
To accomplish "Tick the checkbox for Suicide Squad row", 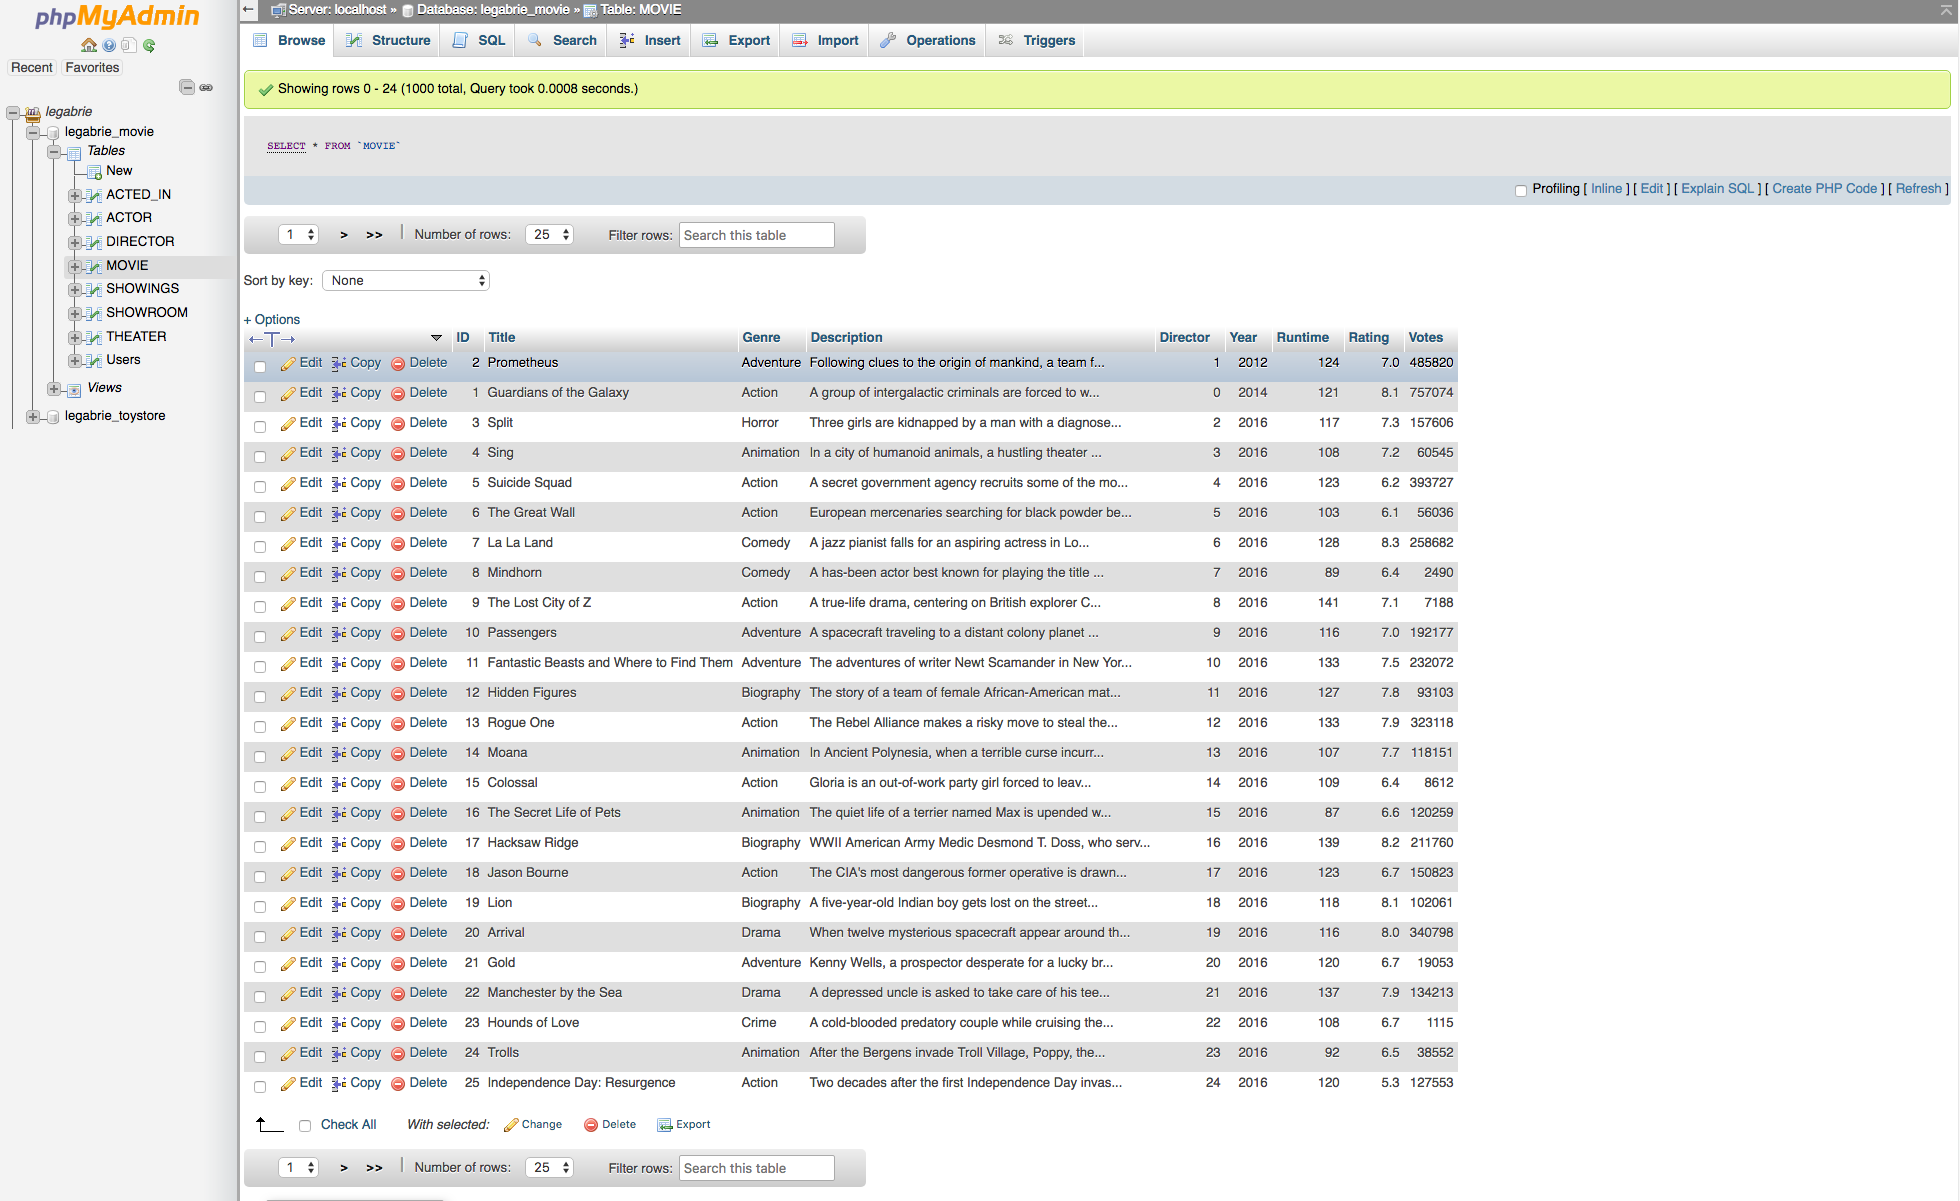I will [x=260, y=487].
